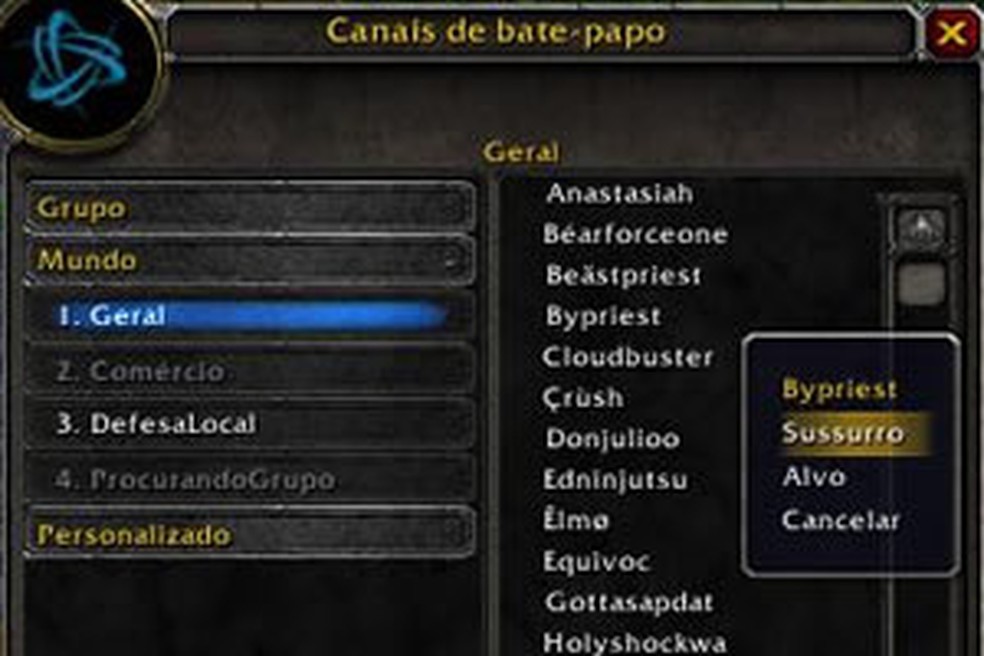The width and height of the screenshot is (984, 656).
Task: Open the 3. DefesaLocal channel
Action: pos(250,424)
